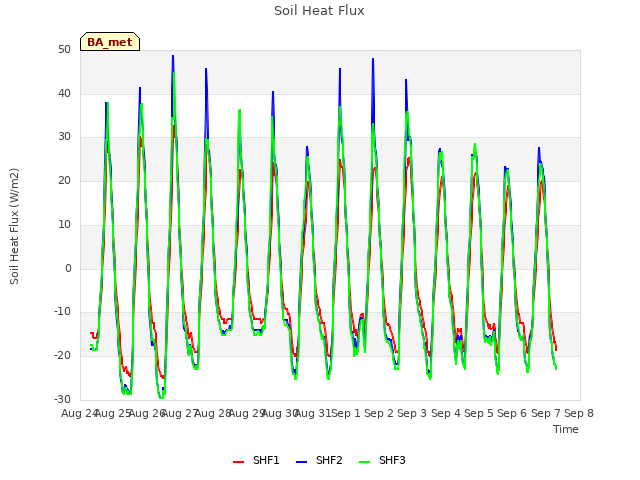Click the Sep 5 x-axis label
The image size is (640, 480).
click(x=479, y=413)
